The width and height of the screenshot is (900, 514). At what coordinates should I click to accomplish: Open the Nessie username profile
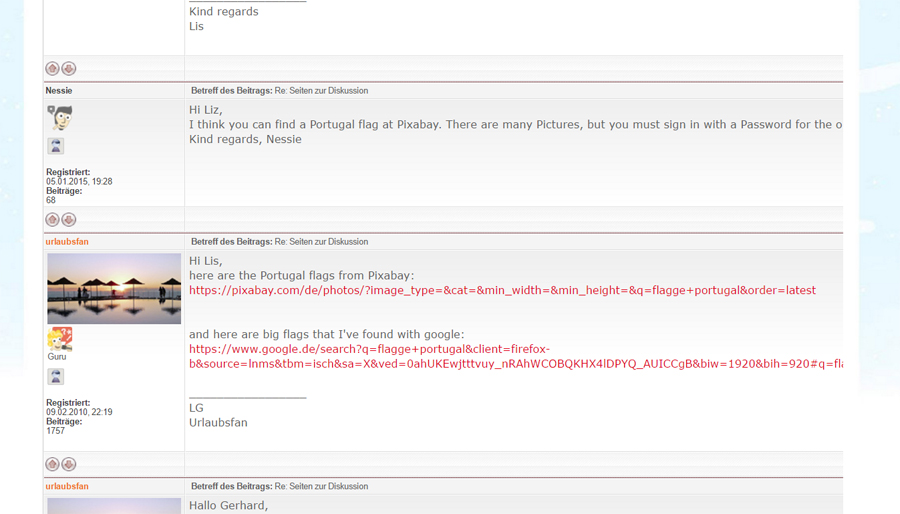click(x=59, y=91)
